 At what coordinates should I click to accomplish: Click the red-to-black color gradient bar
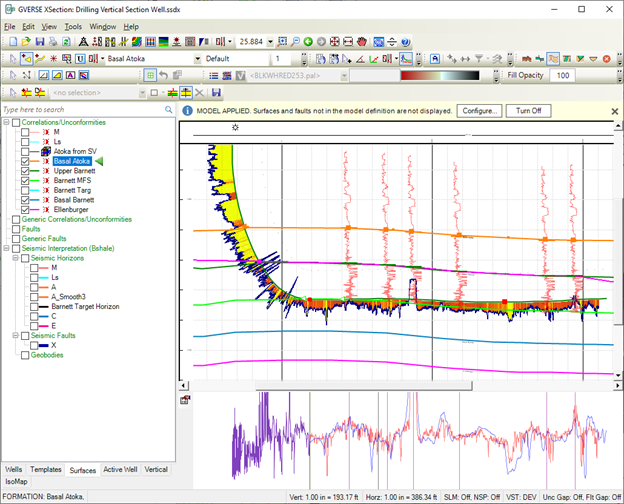click(440, 75)
